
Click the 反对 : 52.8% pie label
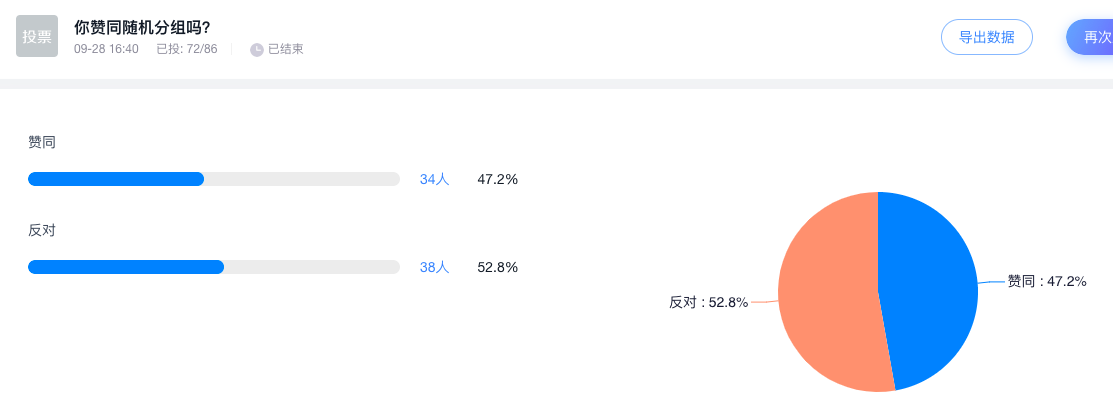[x=708, y=302]
